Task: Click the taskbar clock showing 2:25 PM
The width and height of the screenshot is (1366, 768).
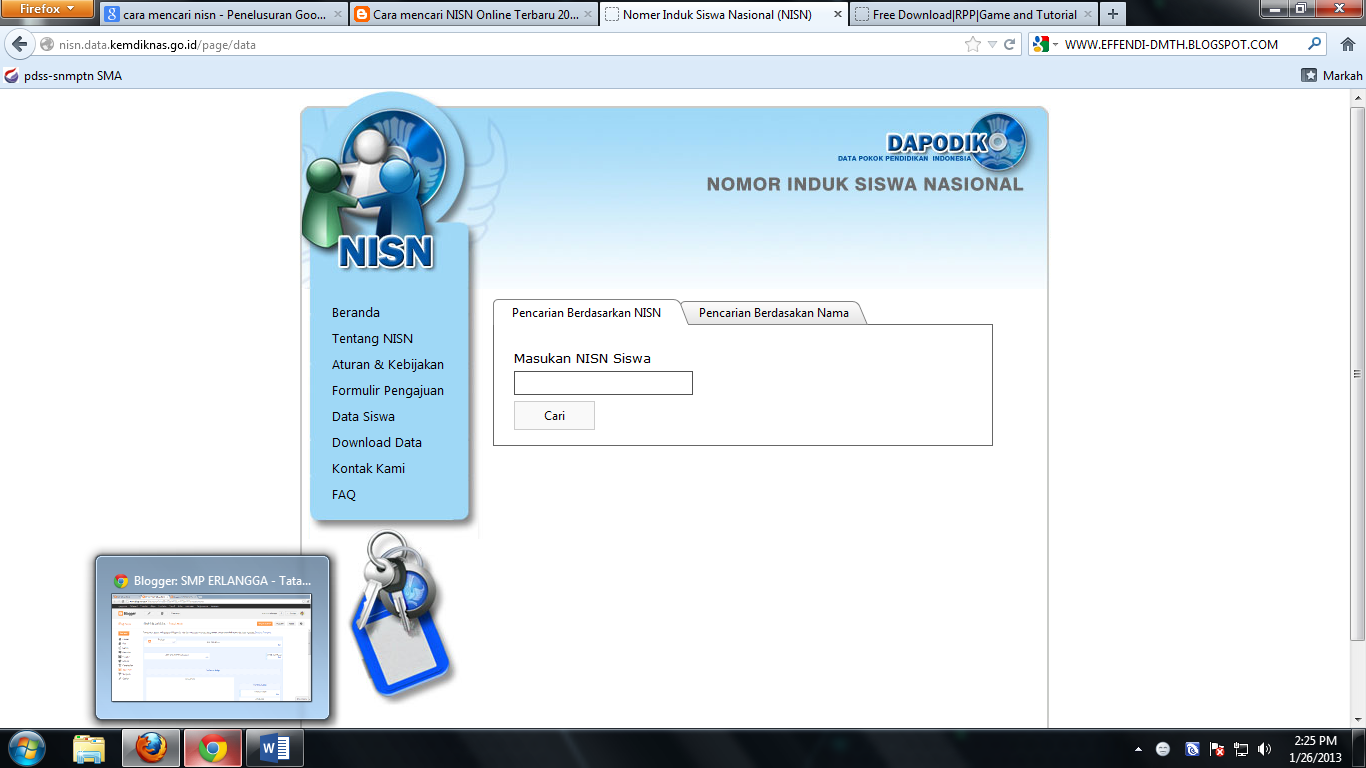Action: (1315, 748)
